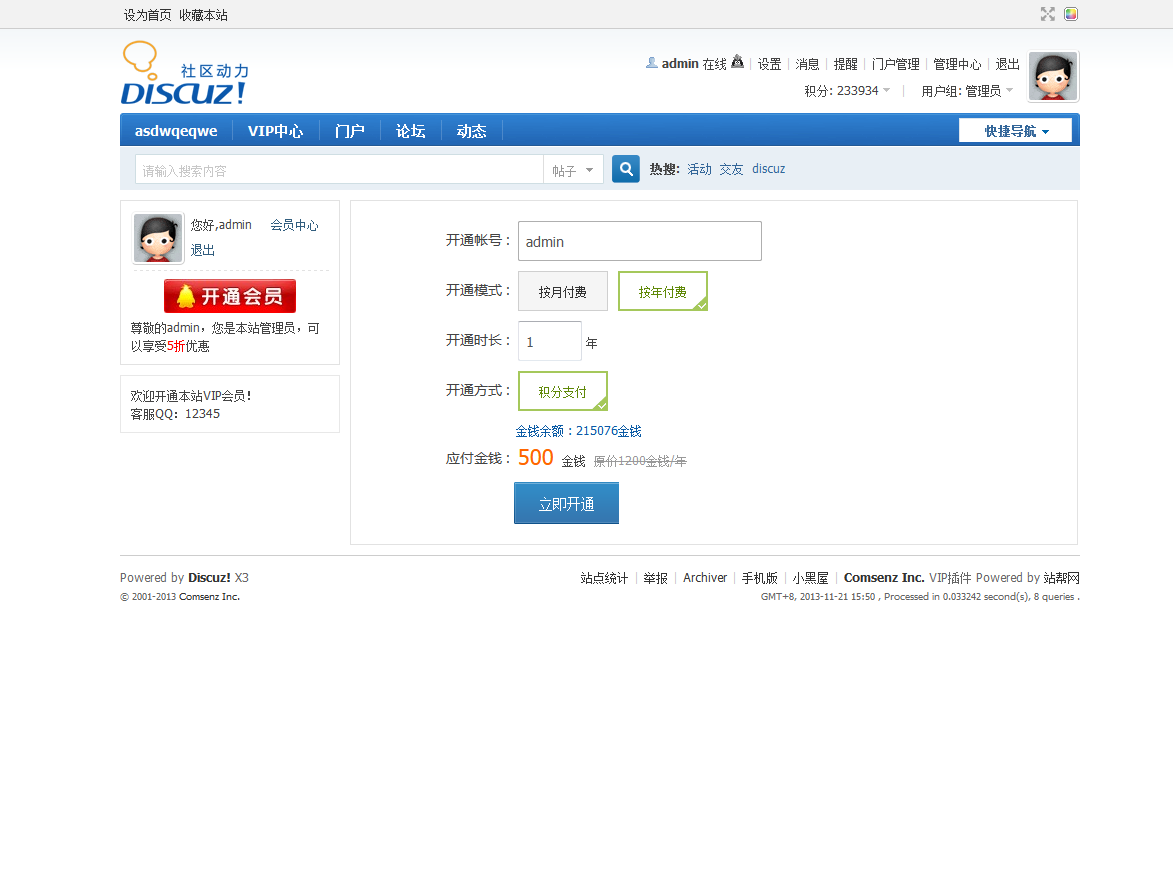The width and height of the screenshot is (1173, 875).
Task: Open the style color switcher icon
Action: (1071, 14)
